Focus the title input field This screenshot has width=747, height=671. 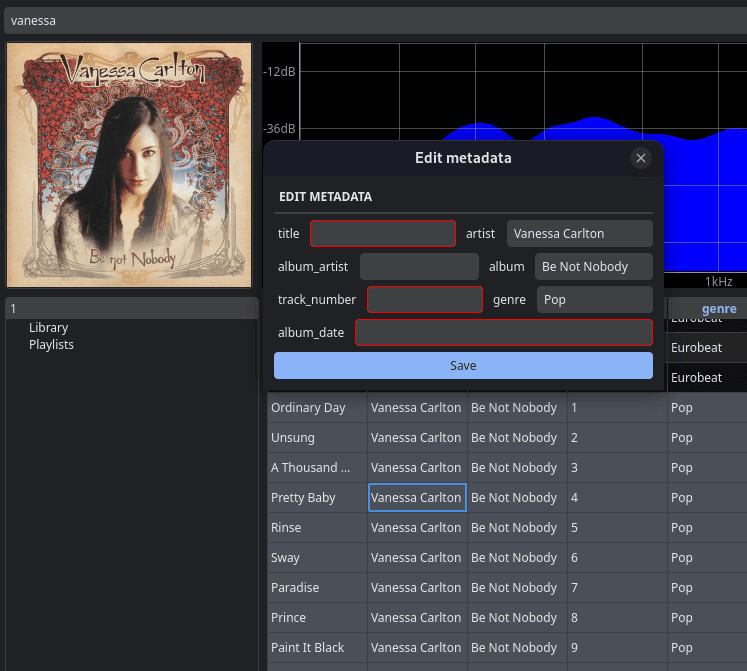tap(383, 234)
